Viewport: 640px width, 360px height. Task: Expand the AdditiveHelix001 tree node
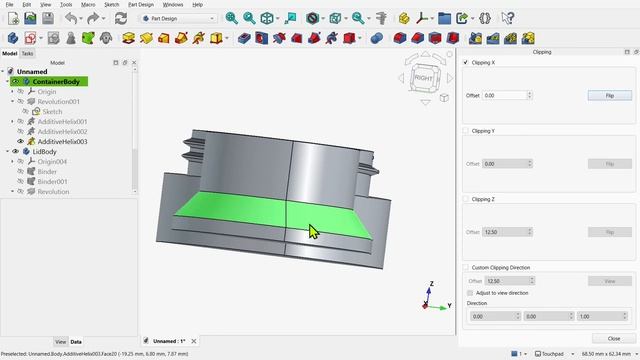point(12,122)
